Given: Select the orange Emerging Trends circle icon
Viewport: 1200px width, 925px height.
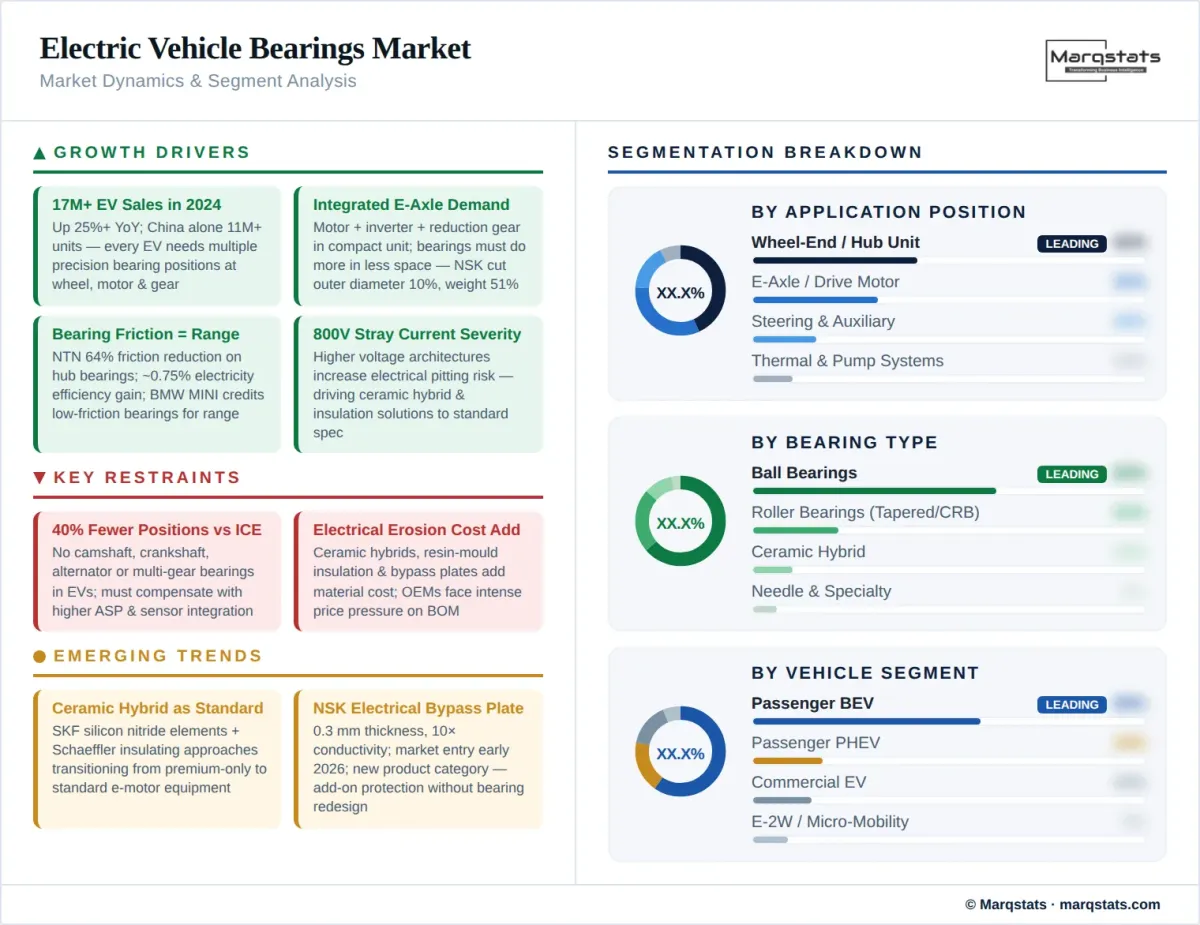Looking at the screenshot, I should pyautogui.click(x=39, y=656).
